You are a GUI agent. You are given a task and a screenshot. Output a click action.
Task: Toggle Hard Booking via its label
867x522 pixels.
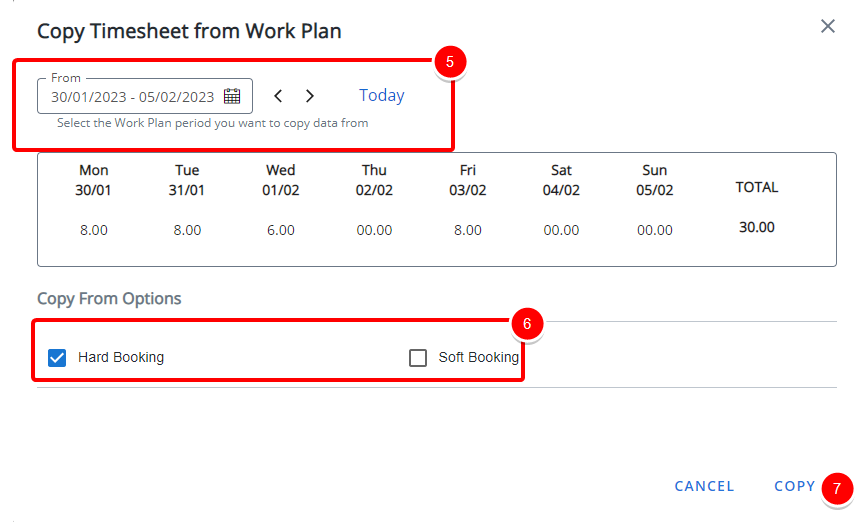click(x=121, y=357)
